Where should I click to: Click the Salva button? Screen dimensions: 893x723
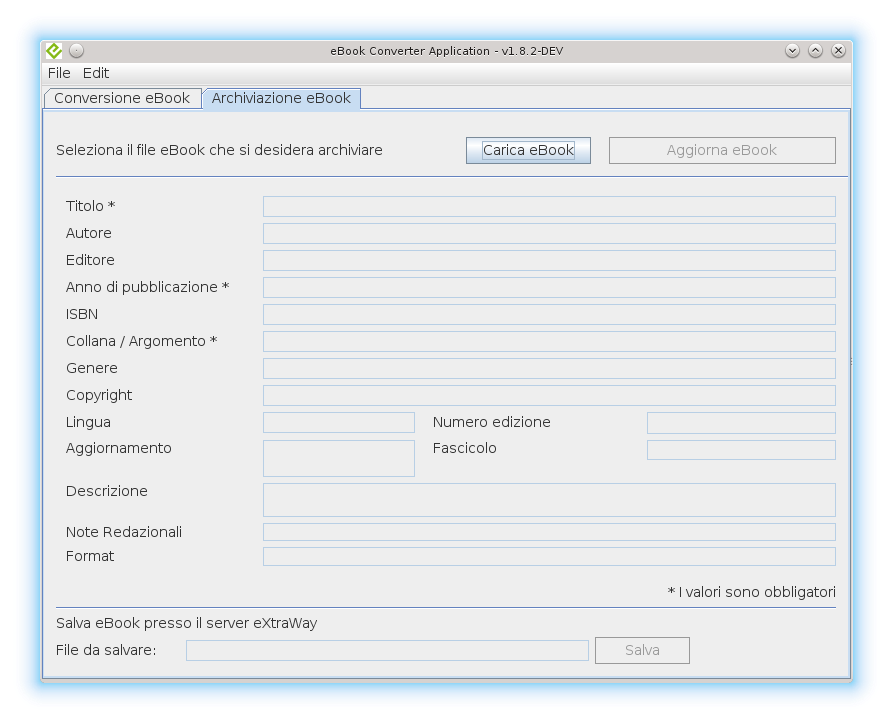[x=642, y=650]
